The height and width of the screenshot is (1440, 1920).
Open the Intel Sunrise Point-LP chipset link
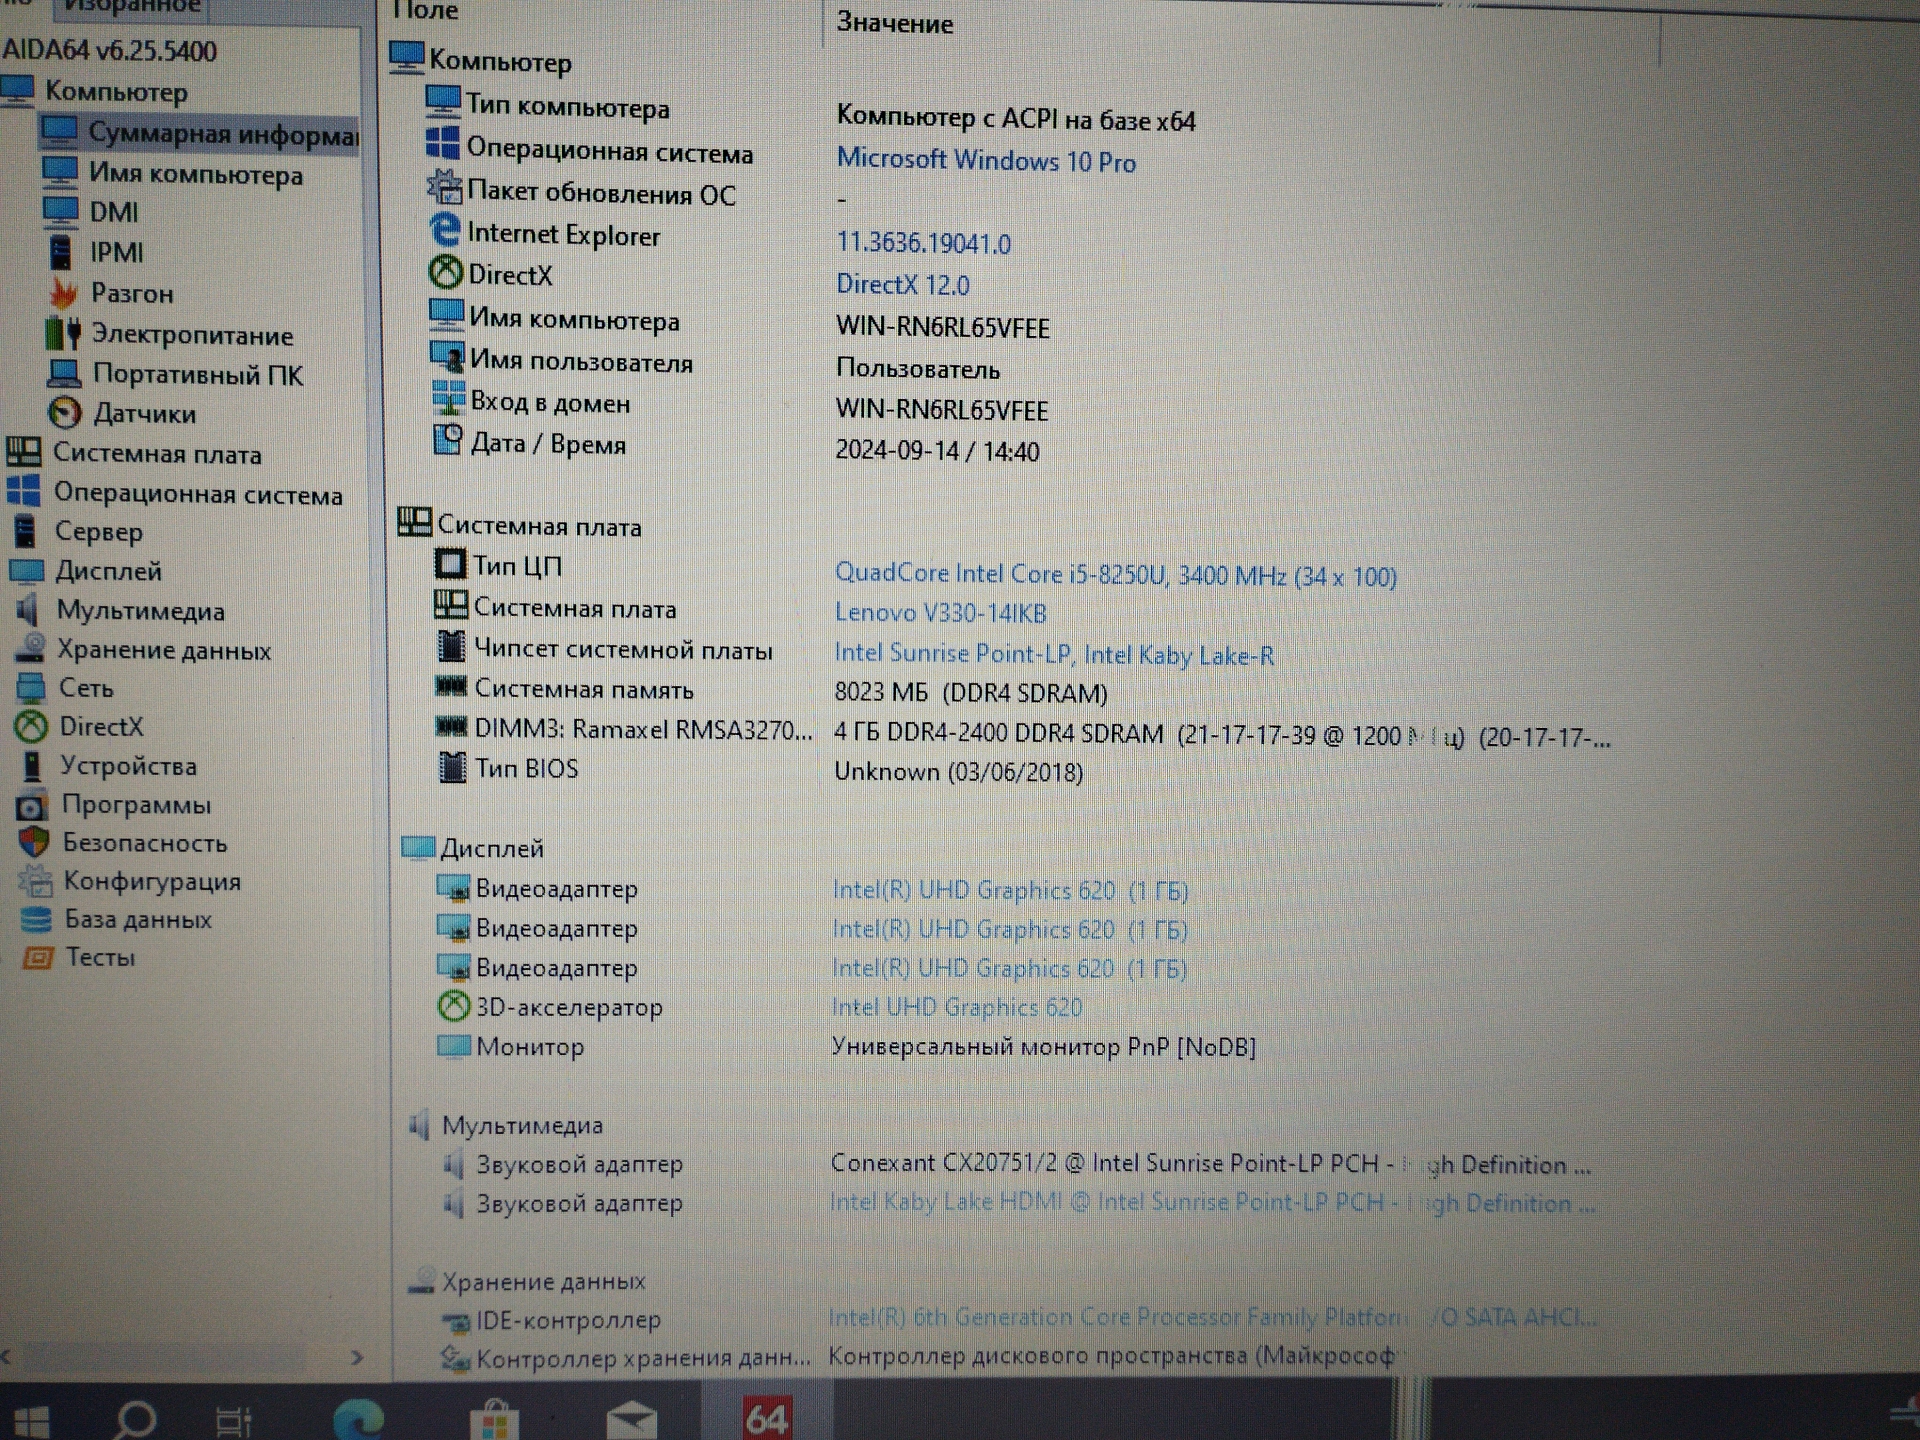(x=1054, y=654)
